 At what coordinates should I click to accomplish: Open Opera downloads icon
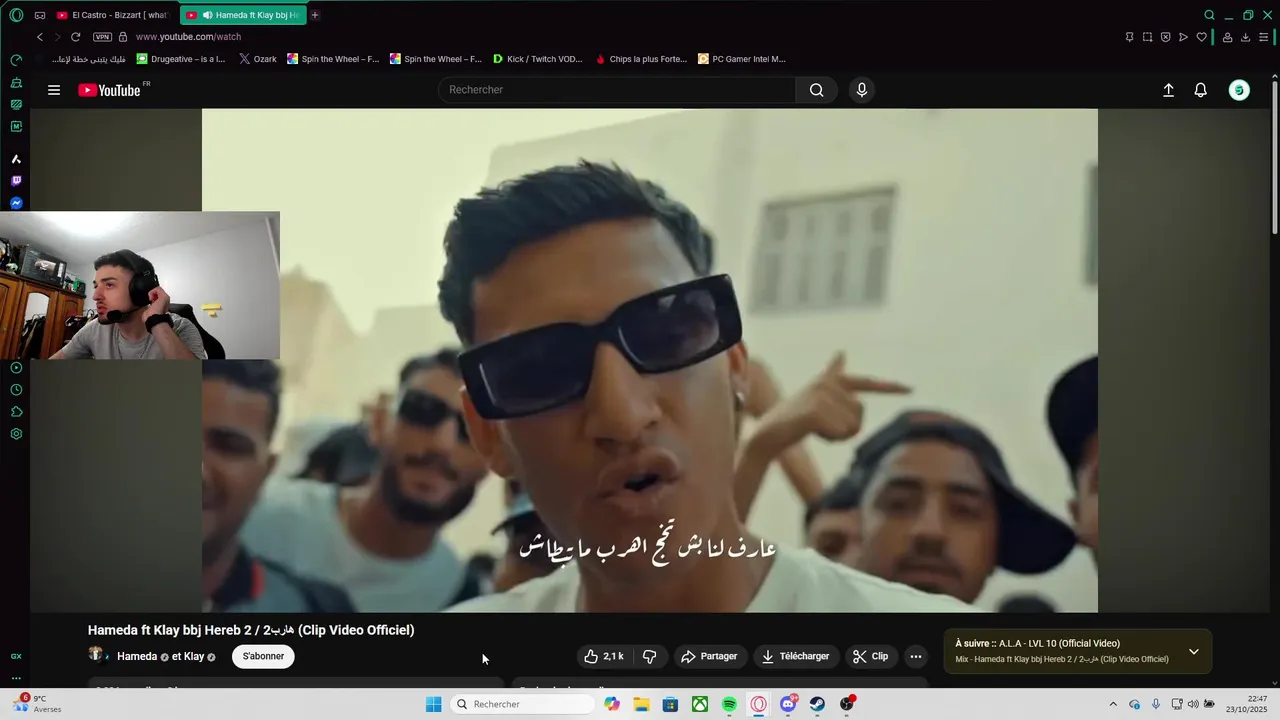[1245, 37]
